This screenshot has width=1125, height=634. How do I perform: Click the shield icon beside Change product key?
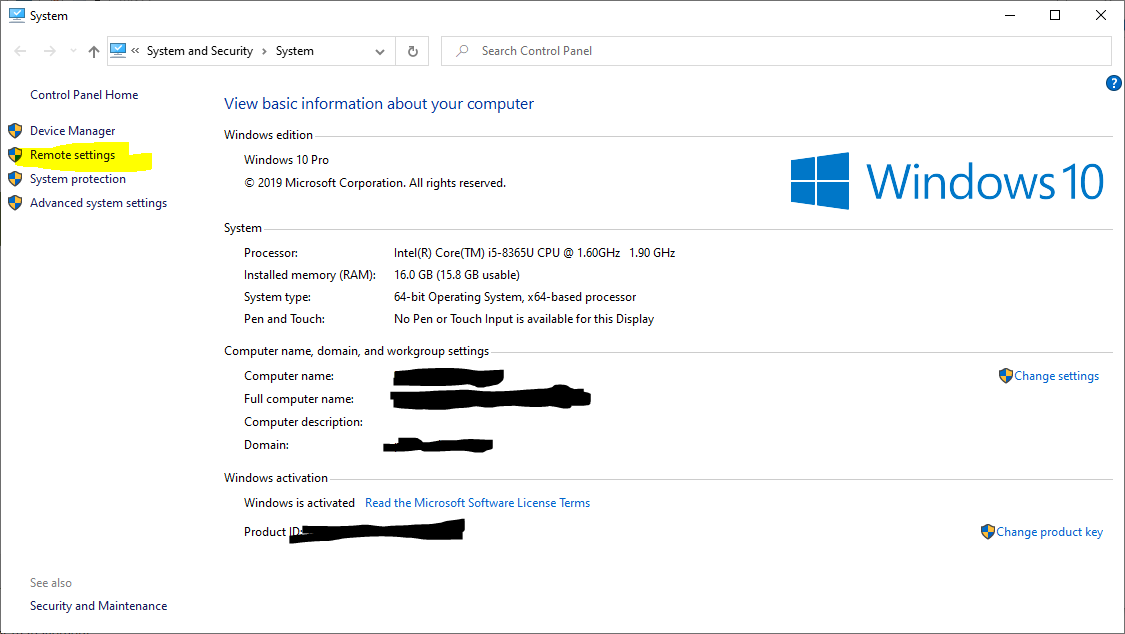[988, 531]
